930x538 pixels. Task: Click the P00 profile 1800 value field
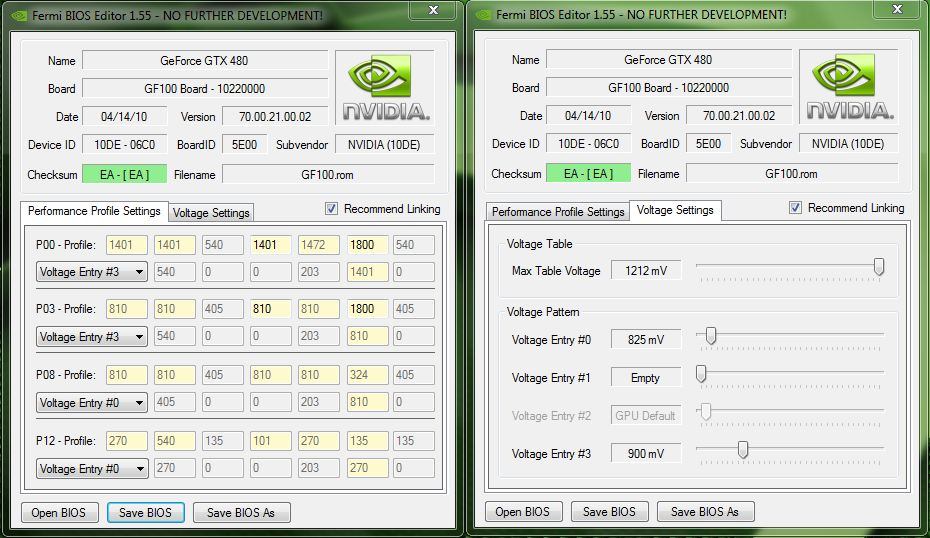tap(367, 244)
